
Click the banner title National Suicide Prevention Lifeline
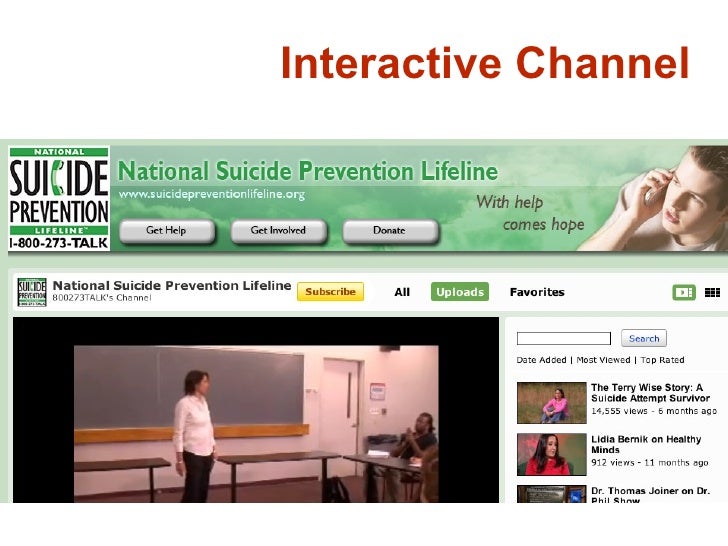(308, 171)
